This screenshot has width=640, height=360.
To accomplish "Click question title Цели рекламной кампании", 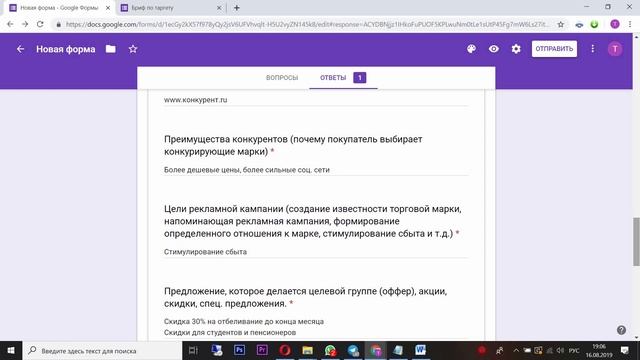I will coord(313,221).
